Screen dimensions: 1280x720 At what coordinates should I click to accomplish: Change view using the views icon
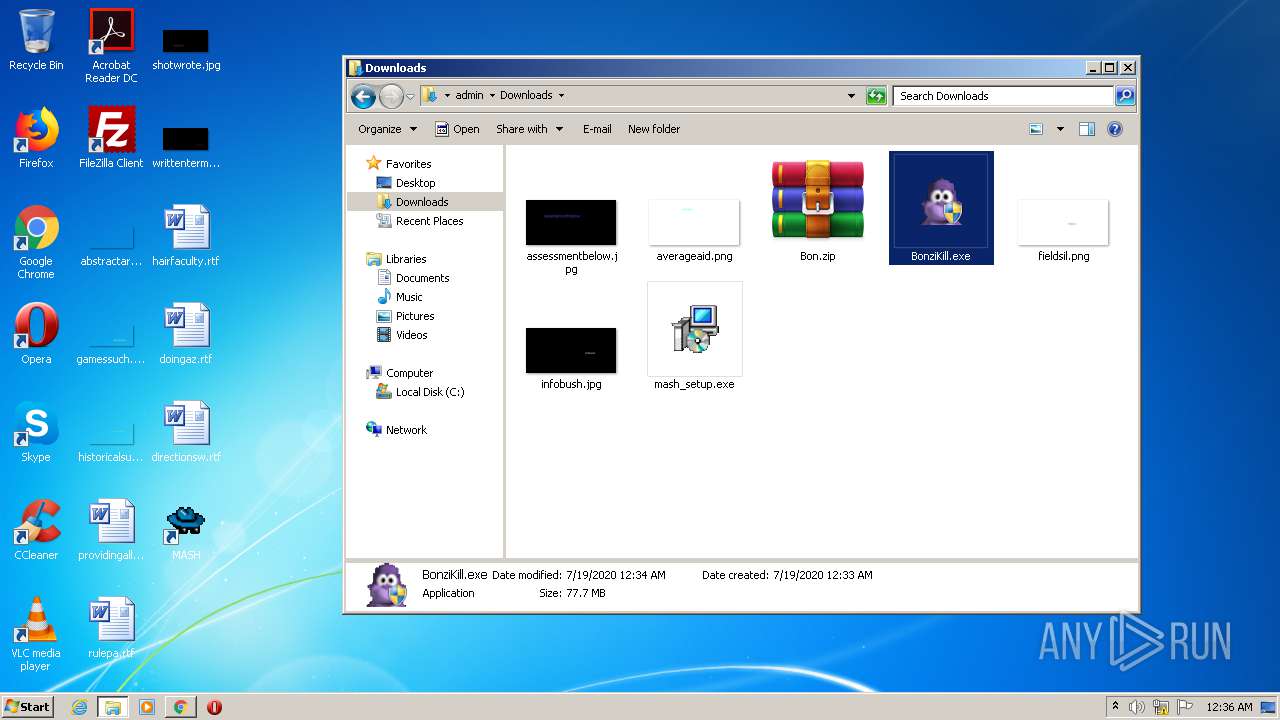click(1036, 129)
